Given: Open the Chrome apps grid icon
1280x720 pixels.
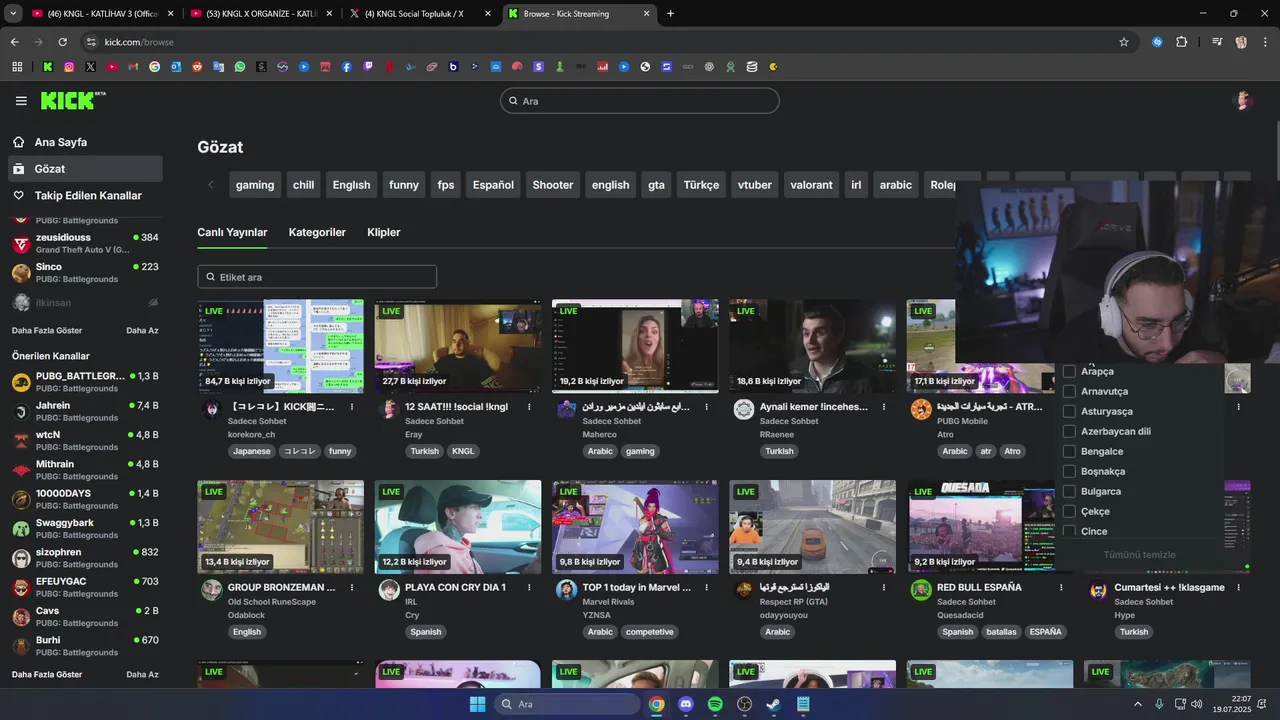Looking at the screenshot, I should click(17, 67).
